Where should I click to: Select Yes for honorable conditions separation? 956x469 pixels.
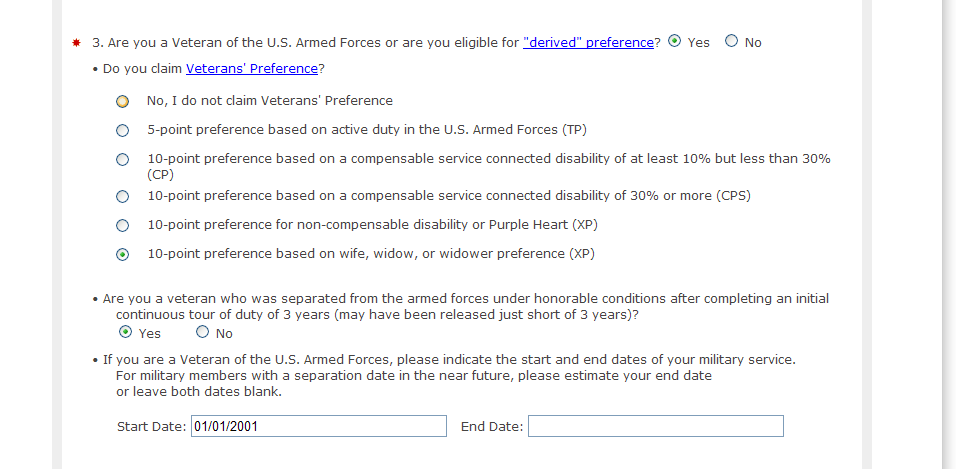pos(125,332)
